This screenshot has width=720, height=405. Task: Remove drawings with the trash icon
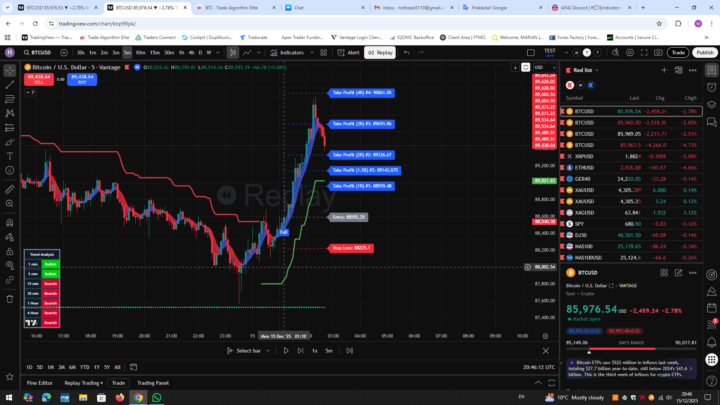click(x=10, y=299)
